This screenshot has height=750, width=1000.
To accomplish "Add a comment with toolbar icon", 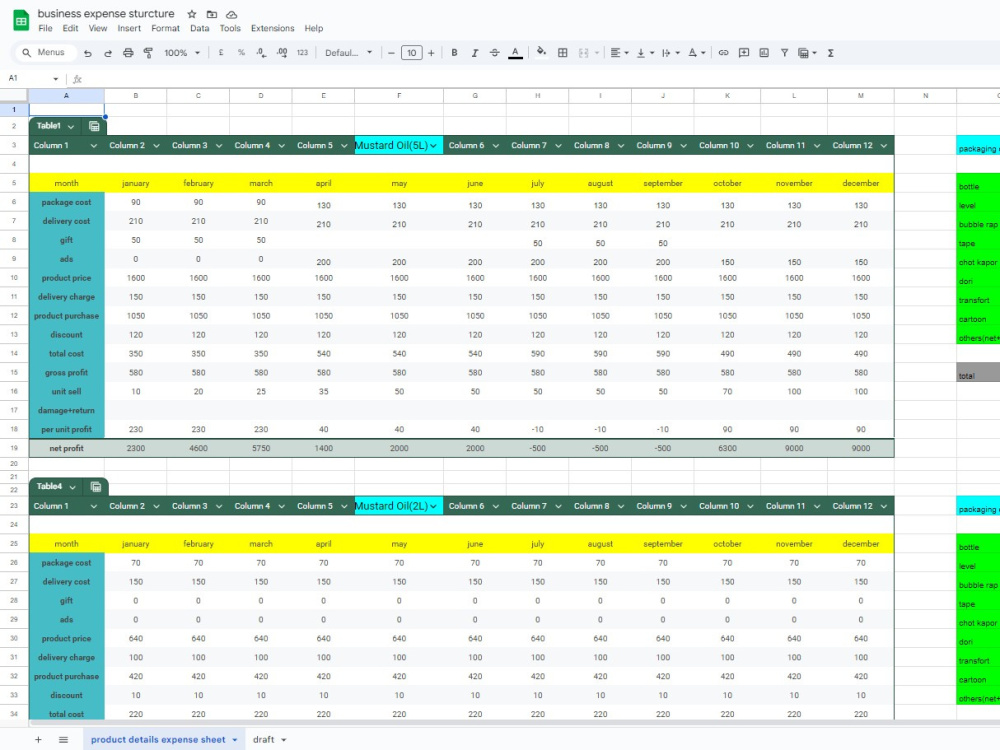I will tap(744, 53).
